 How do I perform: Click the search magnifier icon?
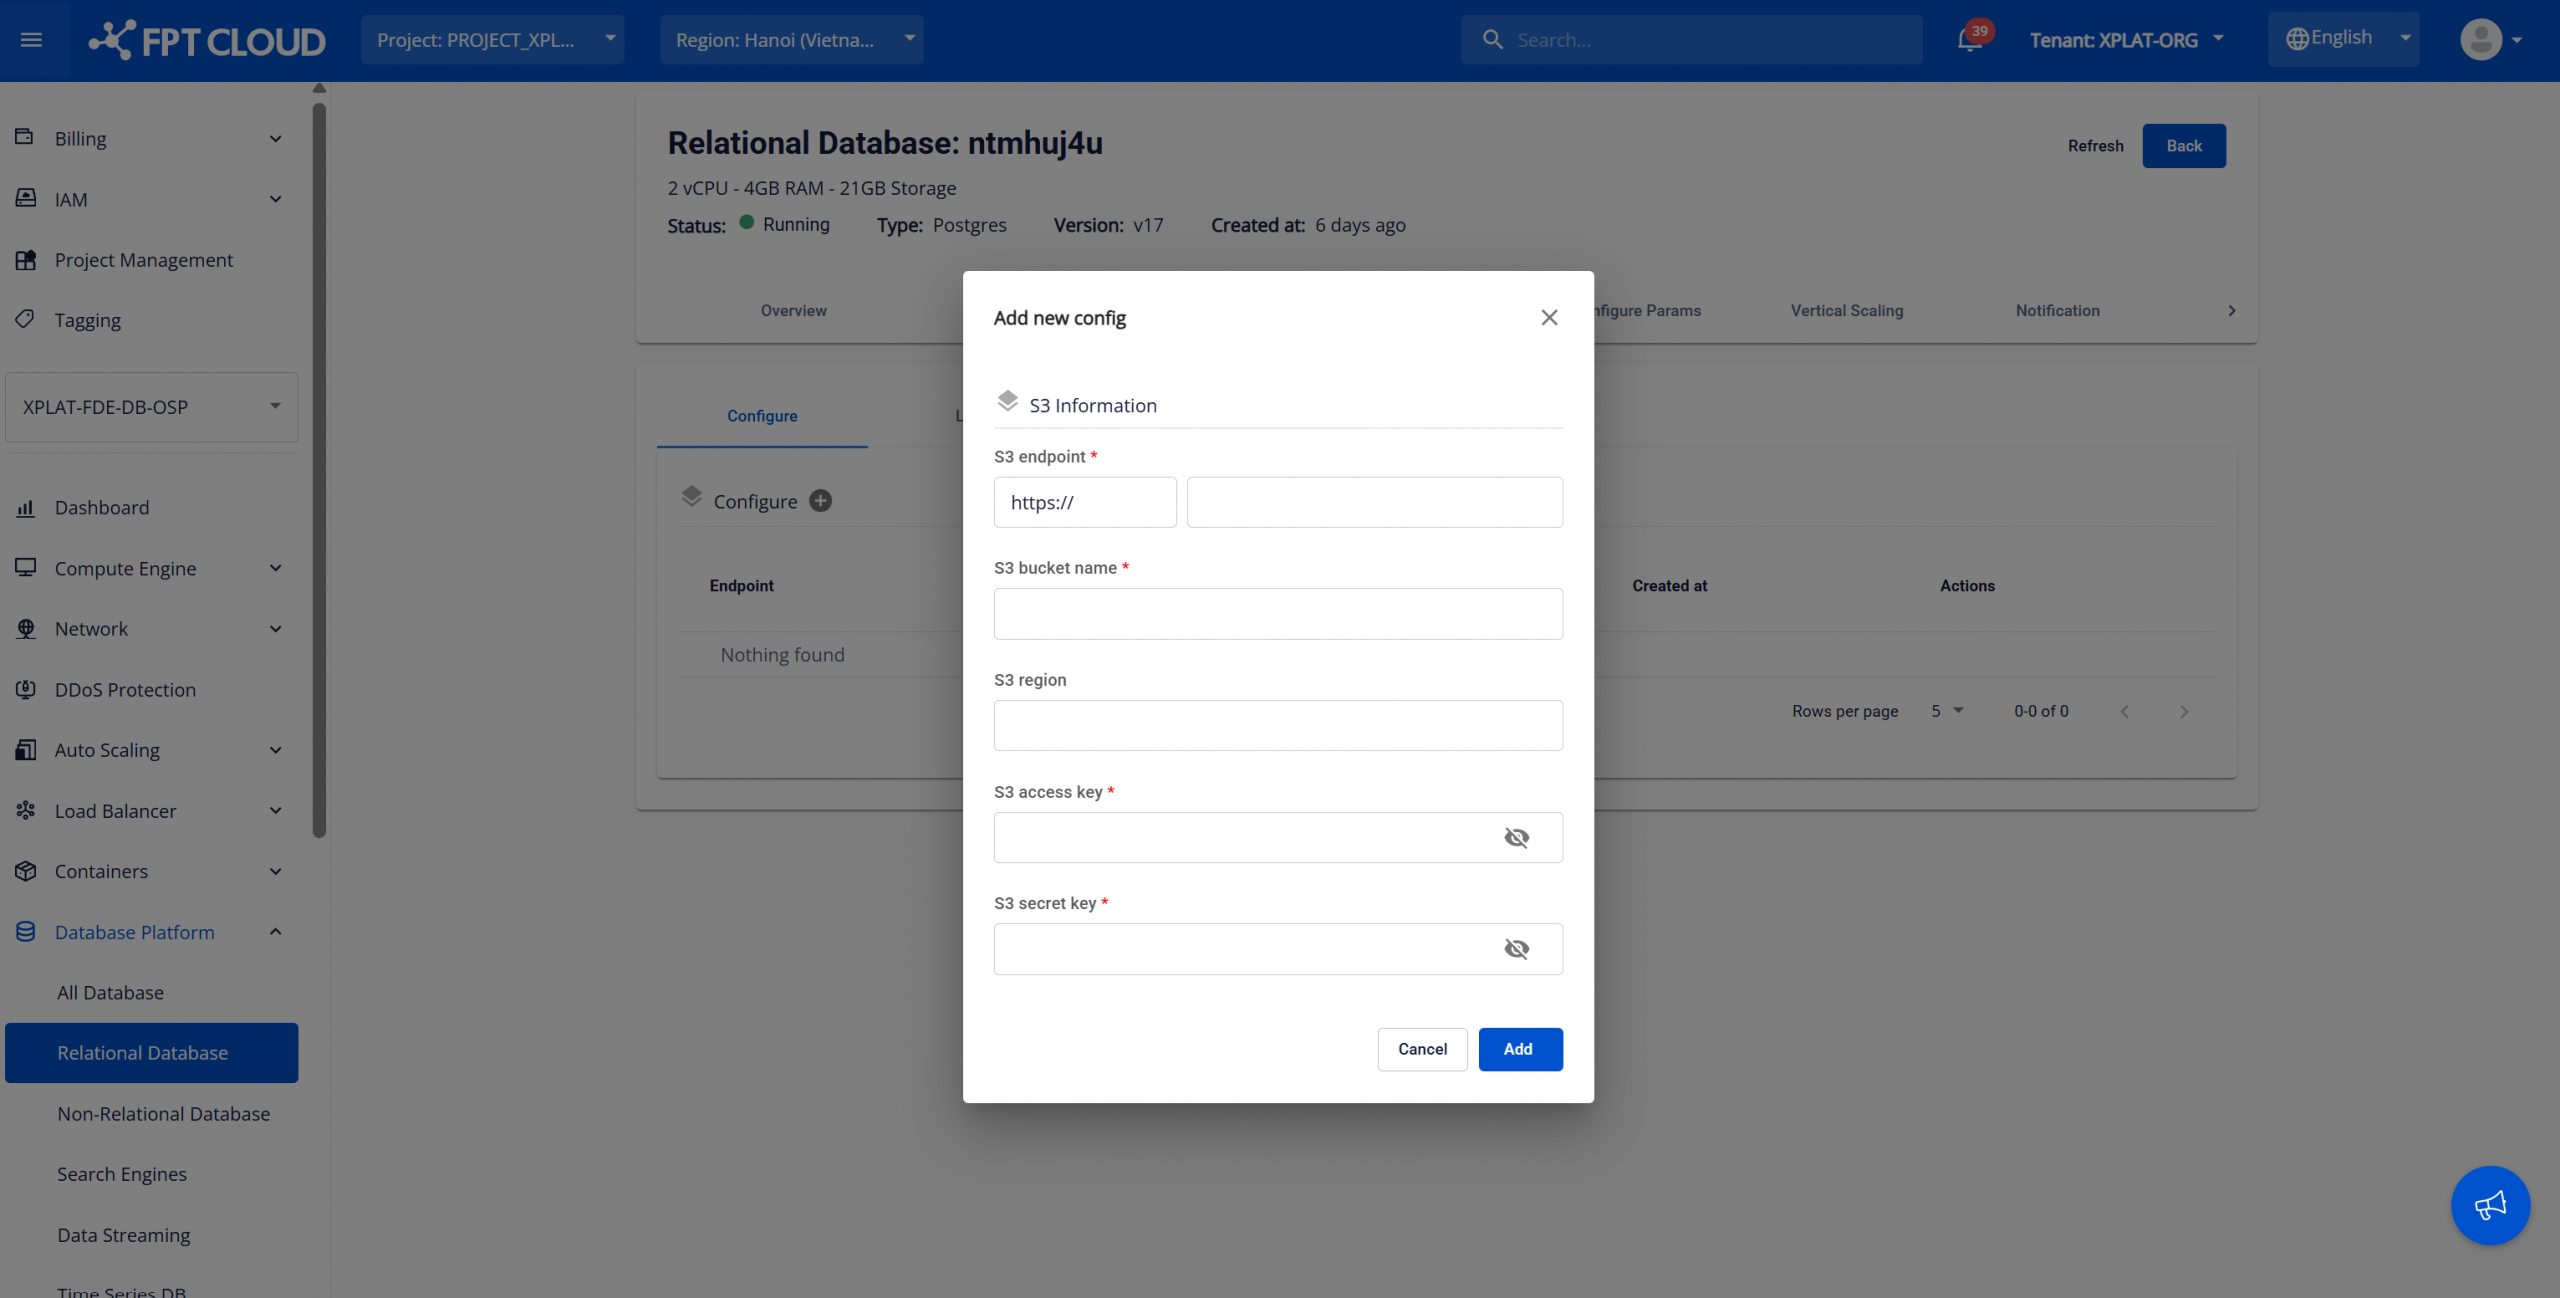pos(1492,40)
